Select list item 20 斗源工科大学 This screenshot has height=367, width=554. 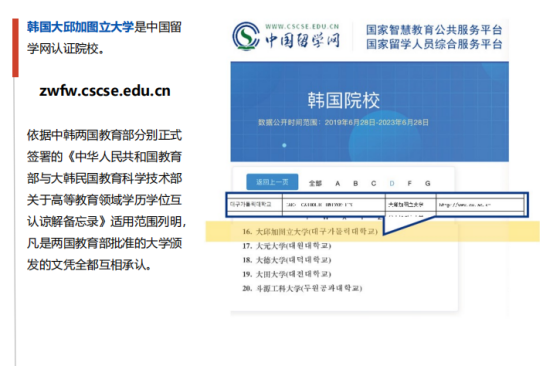pos(302,288)
